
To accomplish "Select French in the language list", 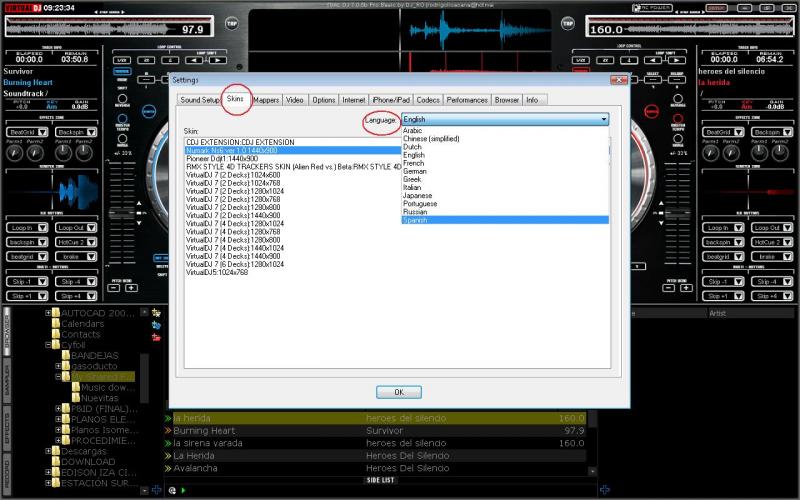I will click(505, 163).
